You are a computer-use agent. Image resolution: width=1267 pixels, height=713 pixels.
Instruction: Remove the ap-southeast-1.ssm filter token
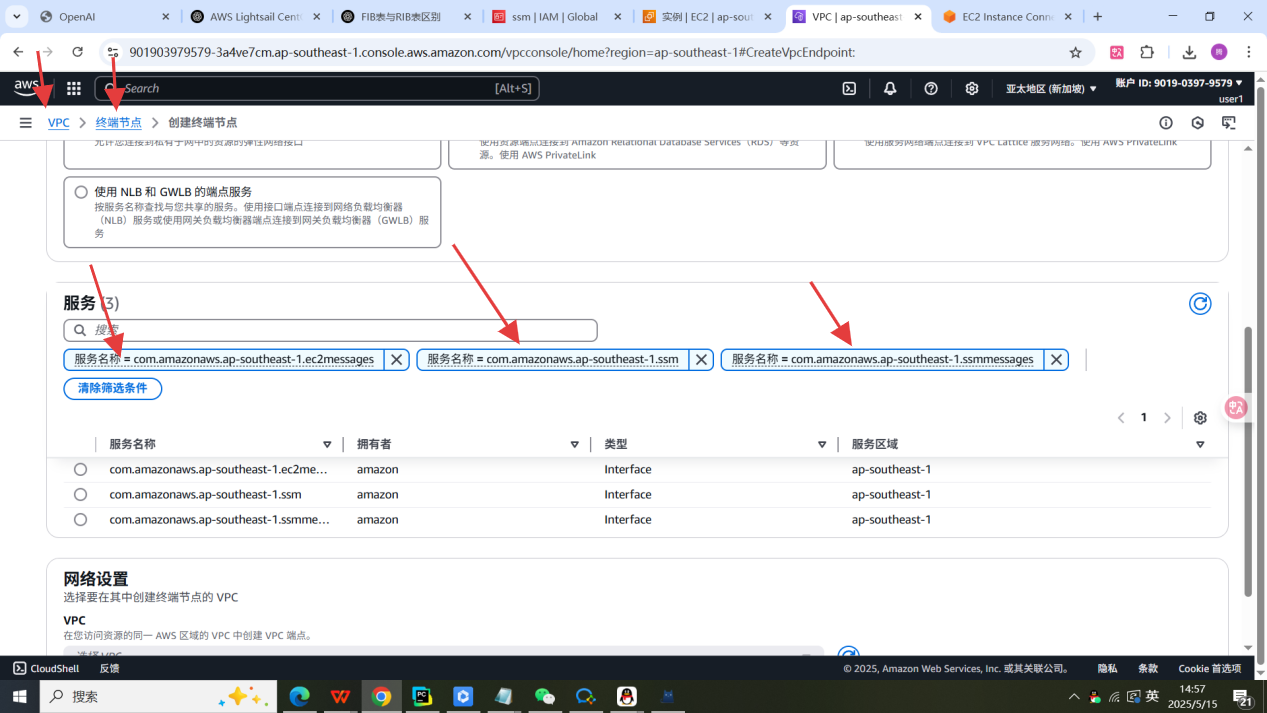coord(701,359)
